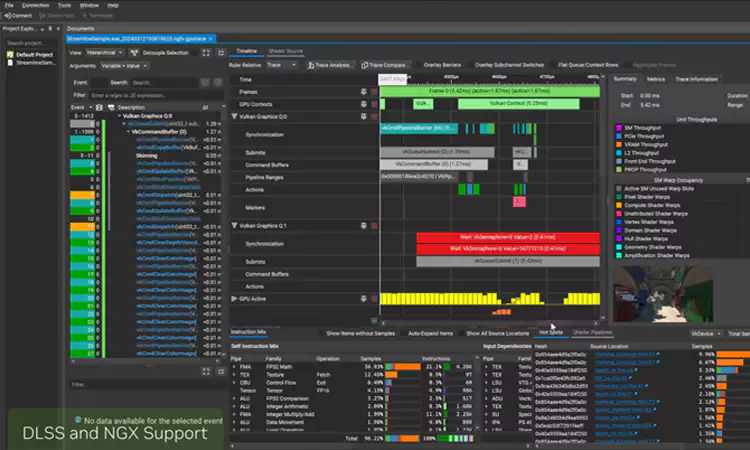This screenshot has width=750, height=450.
Task: Click the collapse icon below the event list
Action: pos(221,372)
